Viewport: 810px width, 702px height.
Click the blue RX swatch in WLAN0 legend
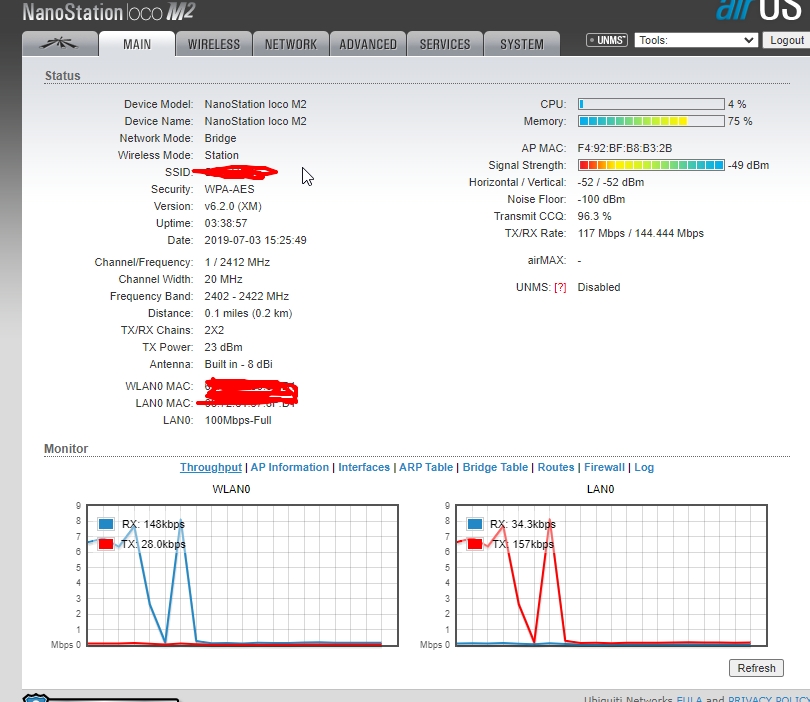tap(106, 524)
